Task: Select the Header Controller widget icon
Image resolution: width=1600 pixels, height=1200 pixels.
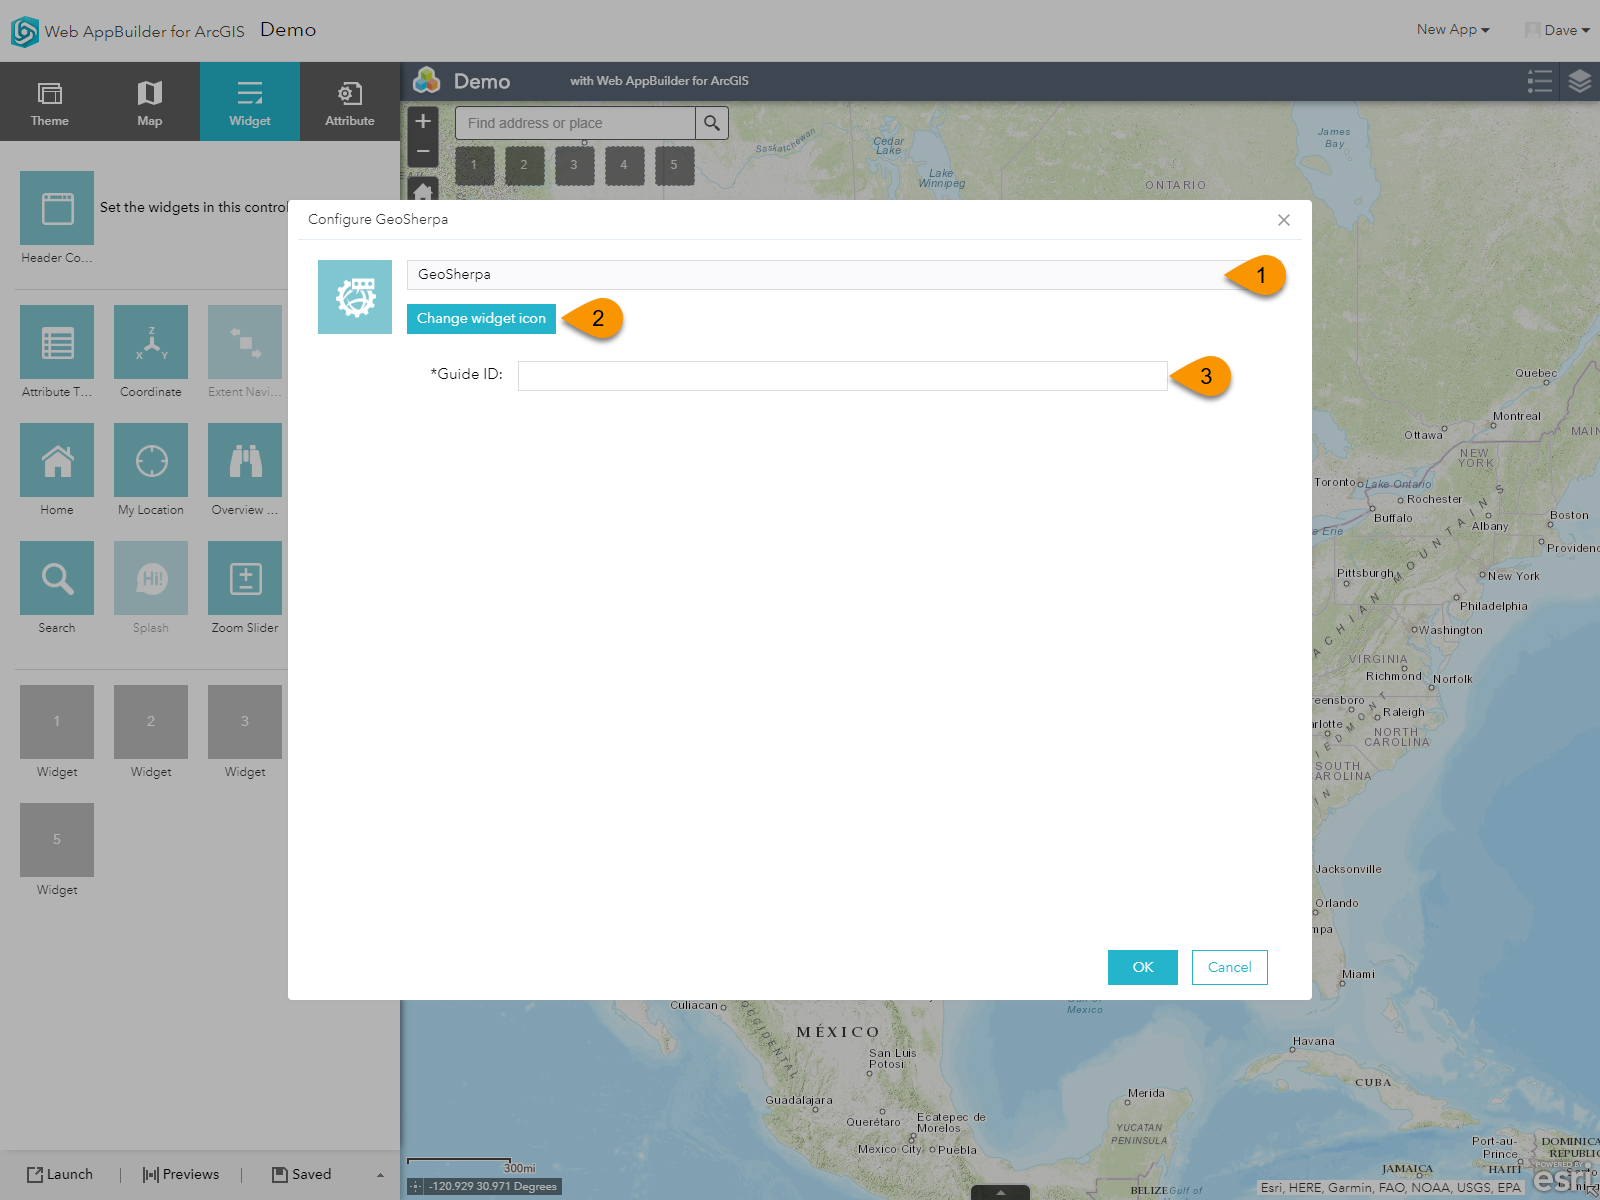Action: 57,208
